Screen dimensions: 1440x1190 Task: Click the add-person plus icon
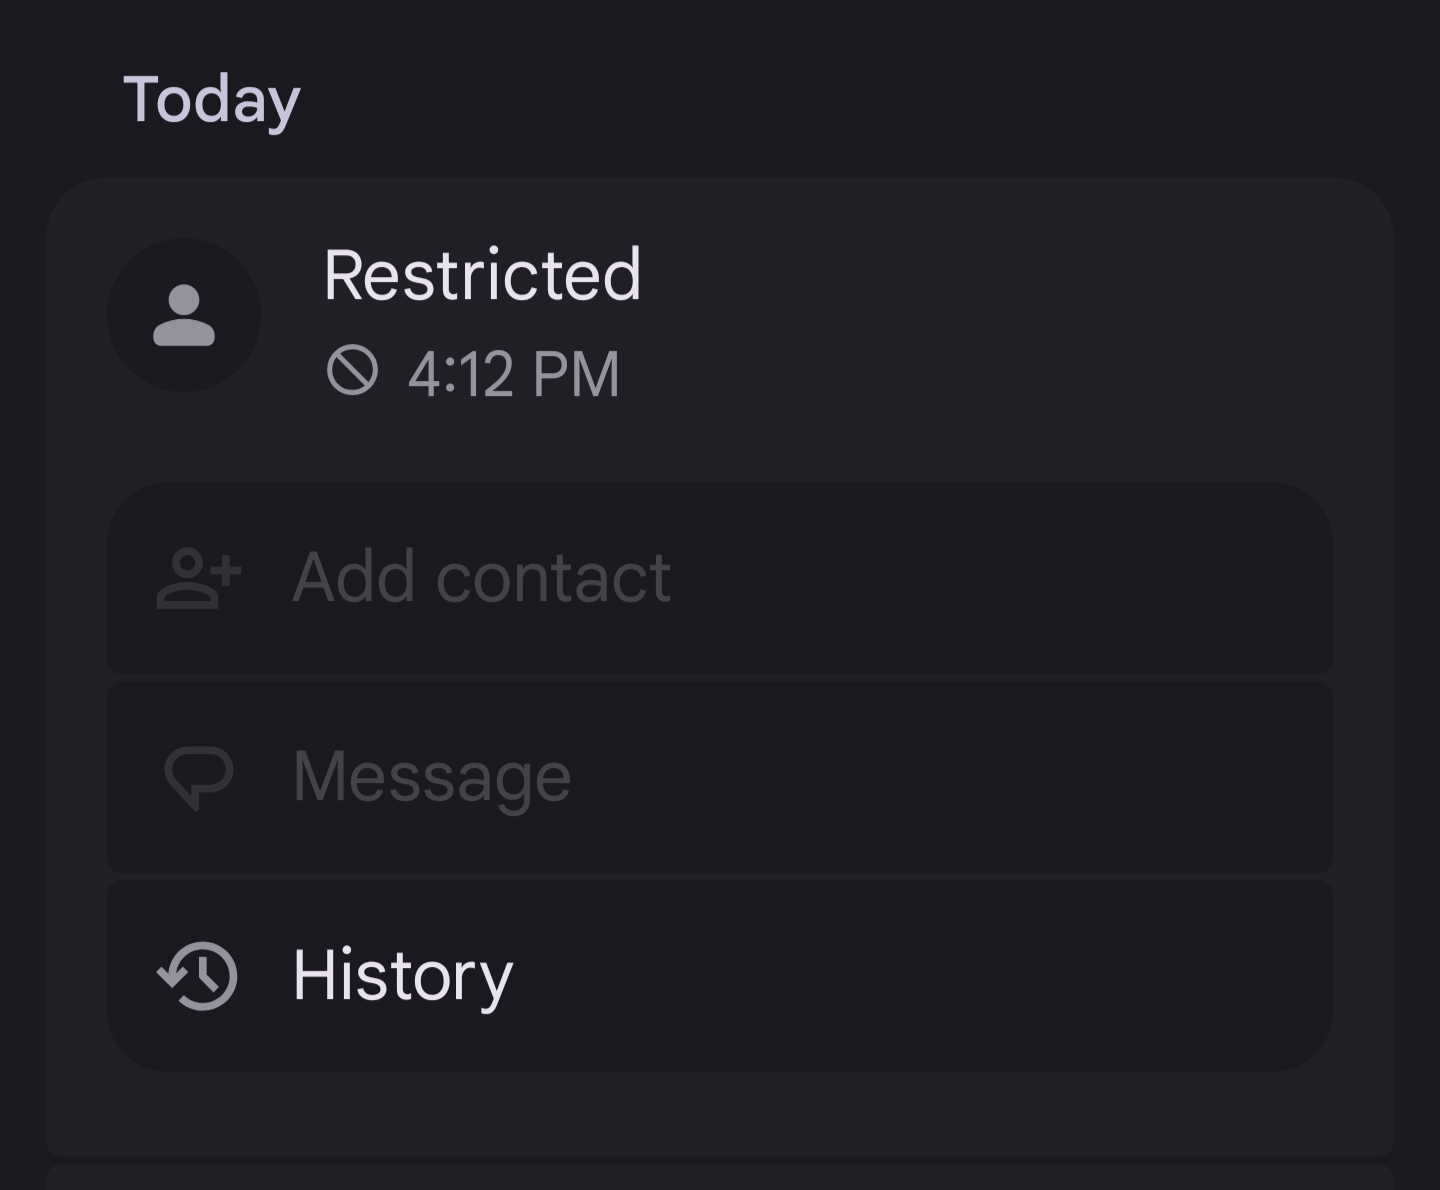coord(199,578)
